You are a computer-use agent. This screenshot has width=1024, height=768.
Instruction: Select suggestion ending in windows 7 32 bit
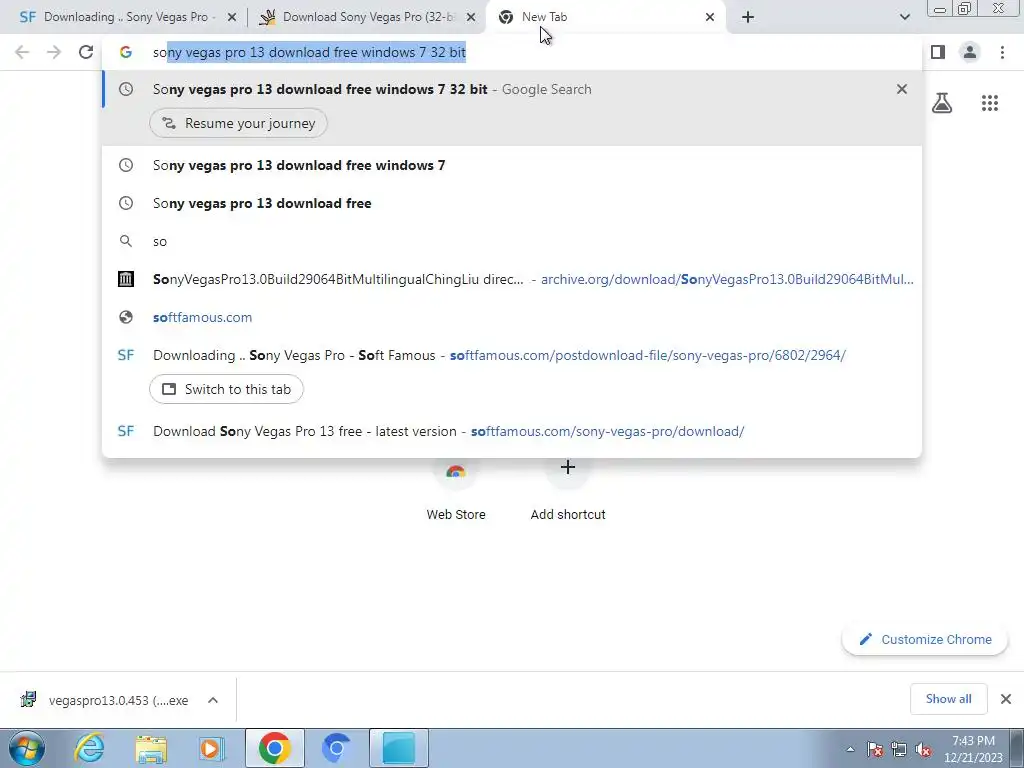[x=512, y=89]
